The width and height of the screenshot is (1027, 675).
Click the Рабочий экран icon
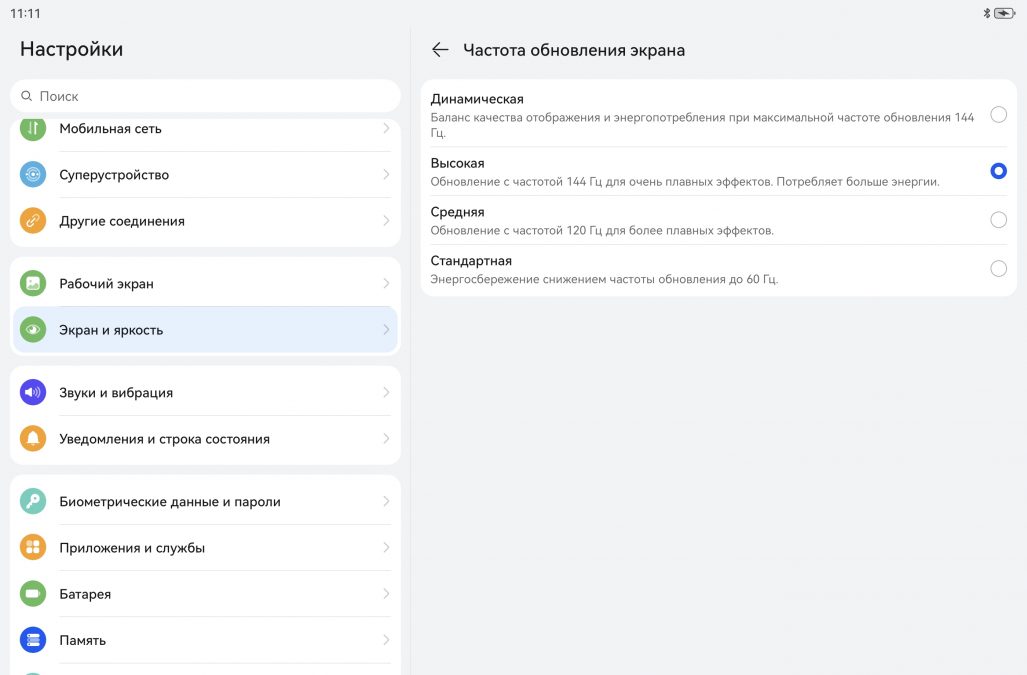(x=33, y=284)
